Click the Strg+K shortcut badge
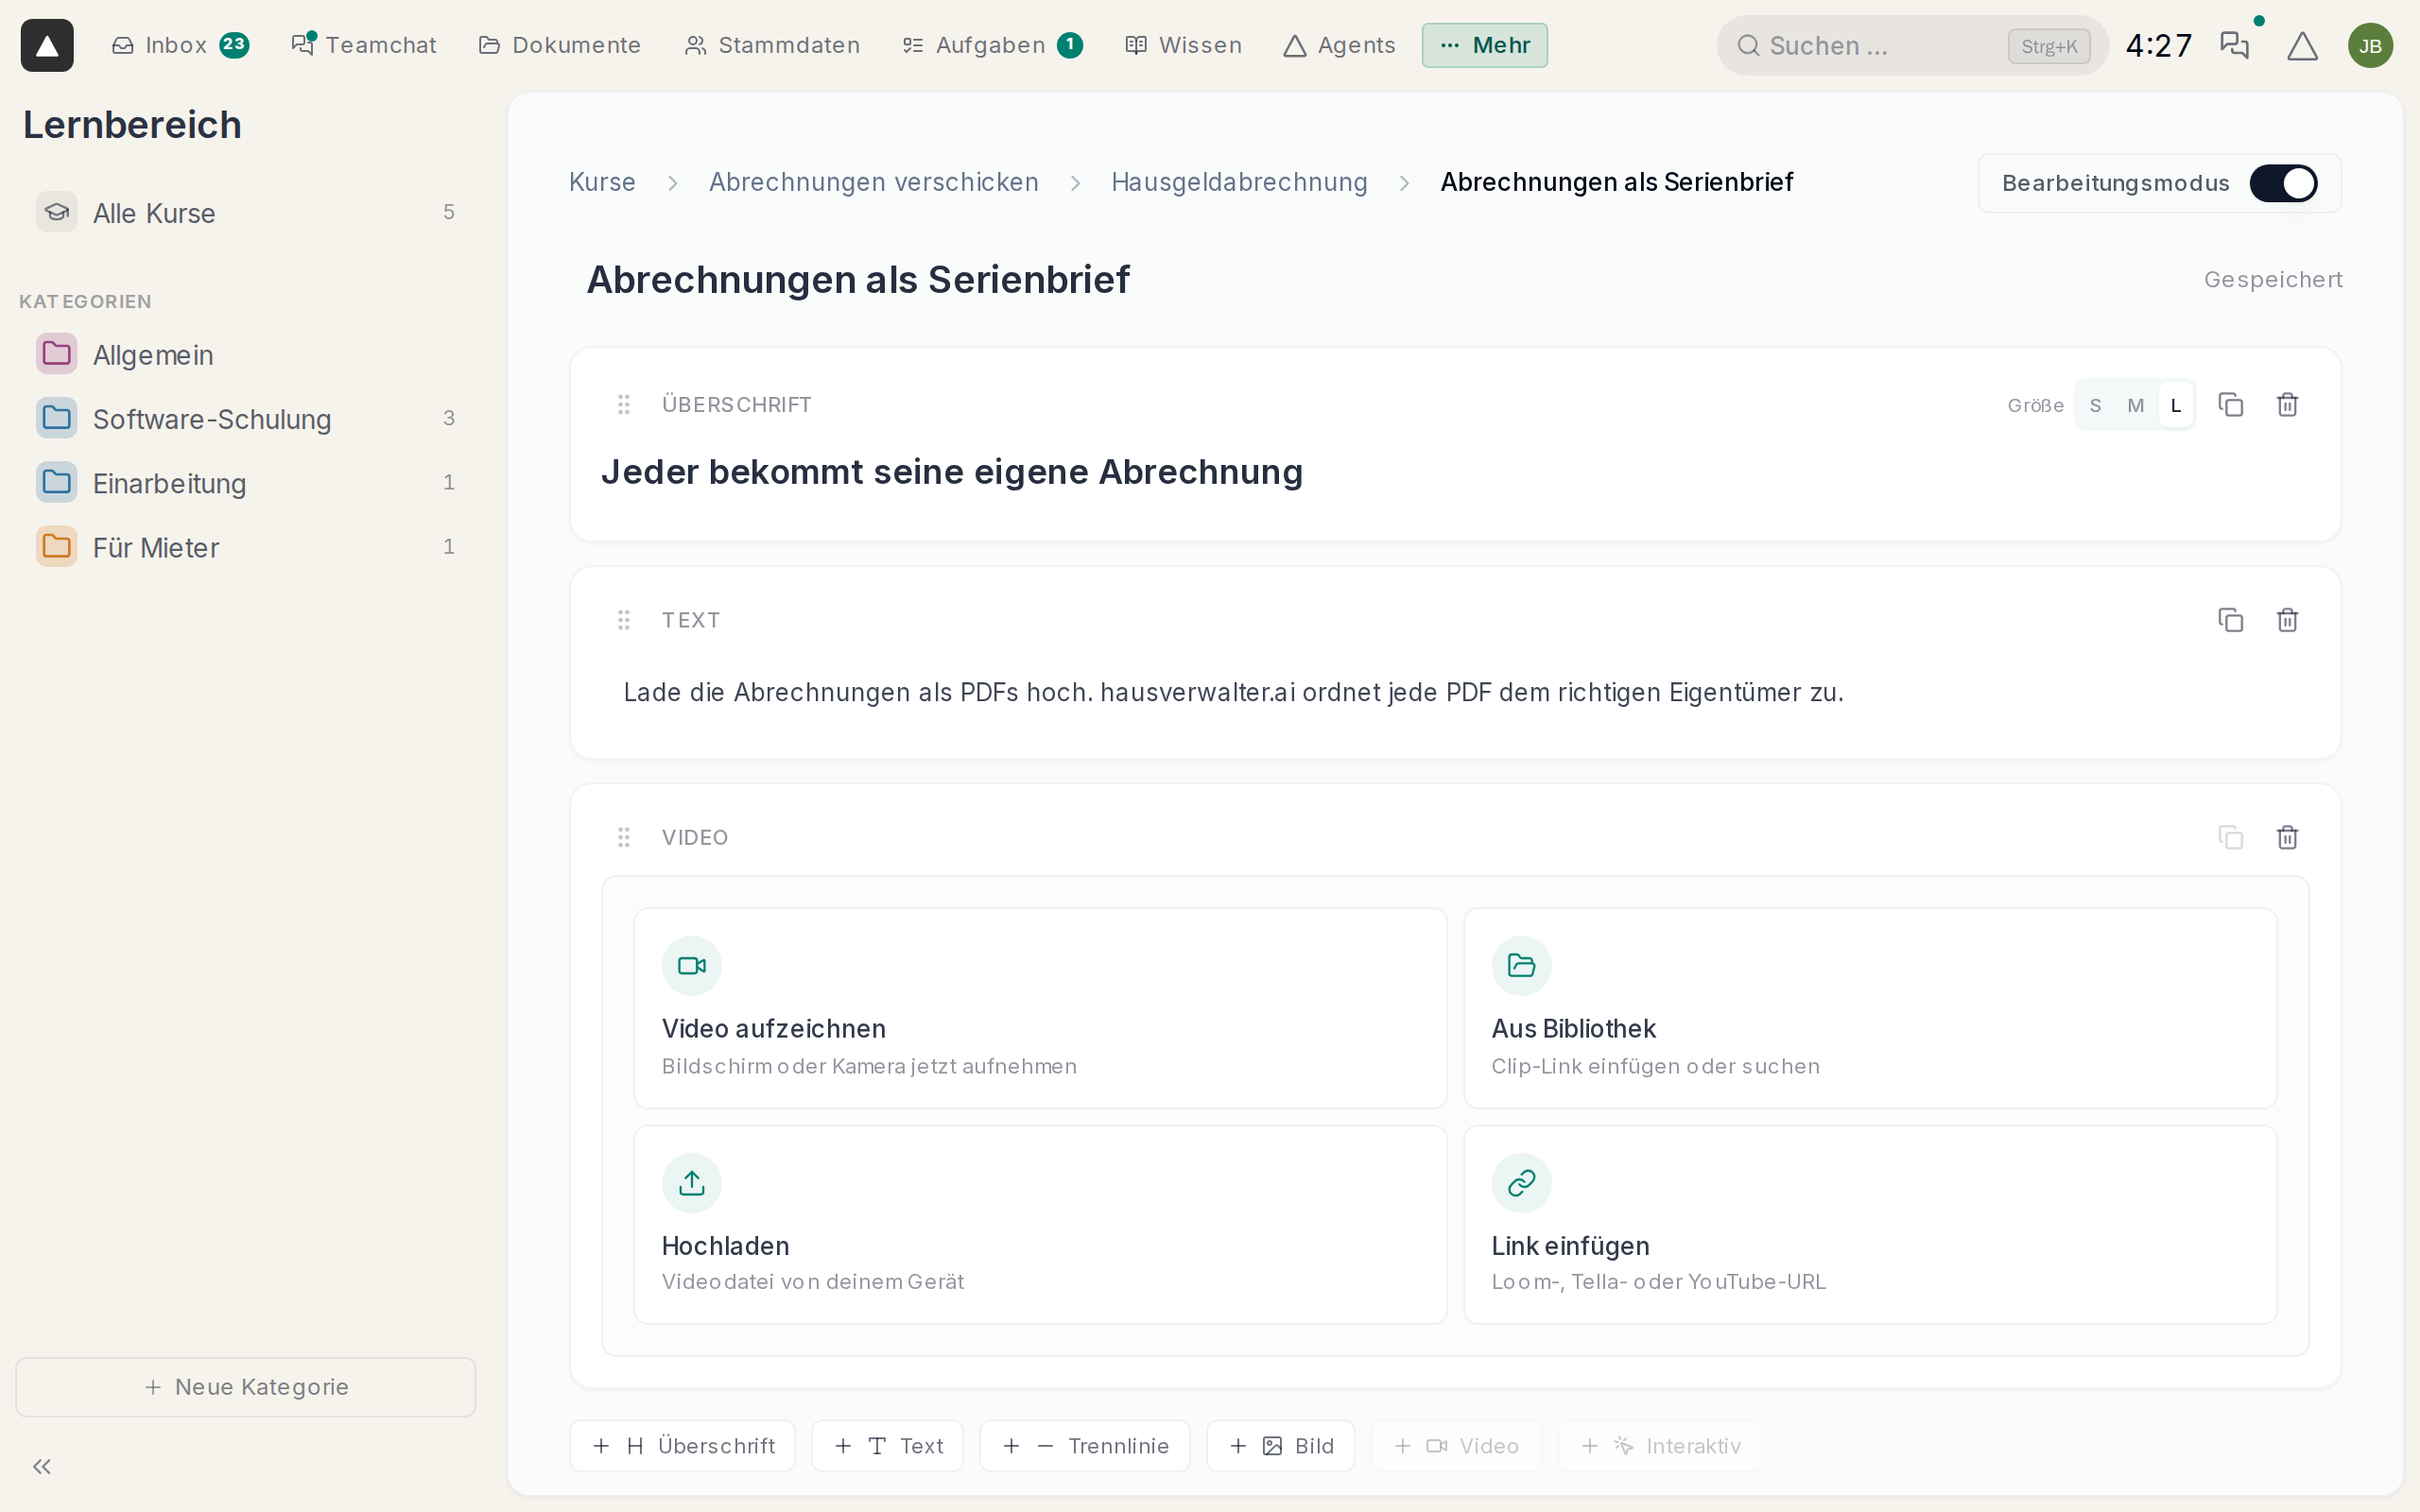The image size is (2420, 1512). [2048, 46]
